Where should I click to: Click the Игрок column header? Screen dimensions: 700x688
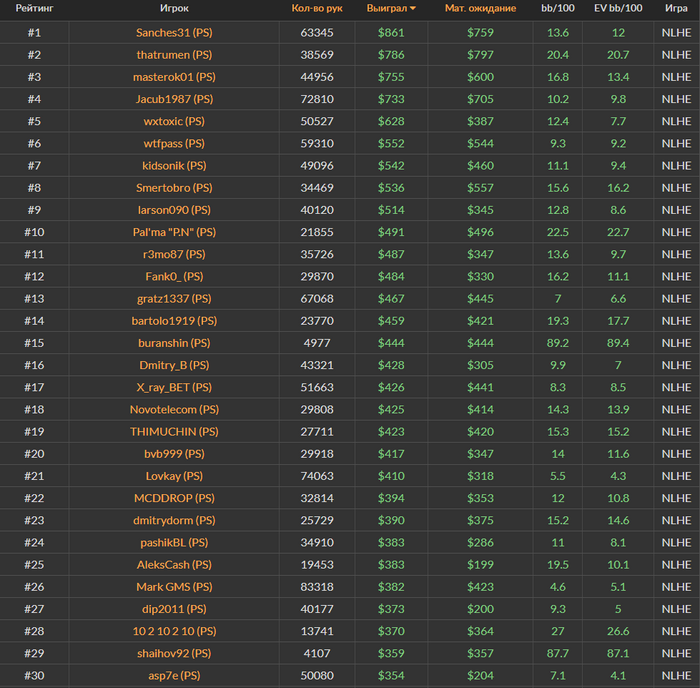[174, 8]
